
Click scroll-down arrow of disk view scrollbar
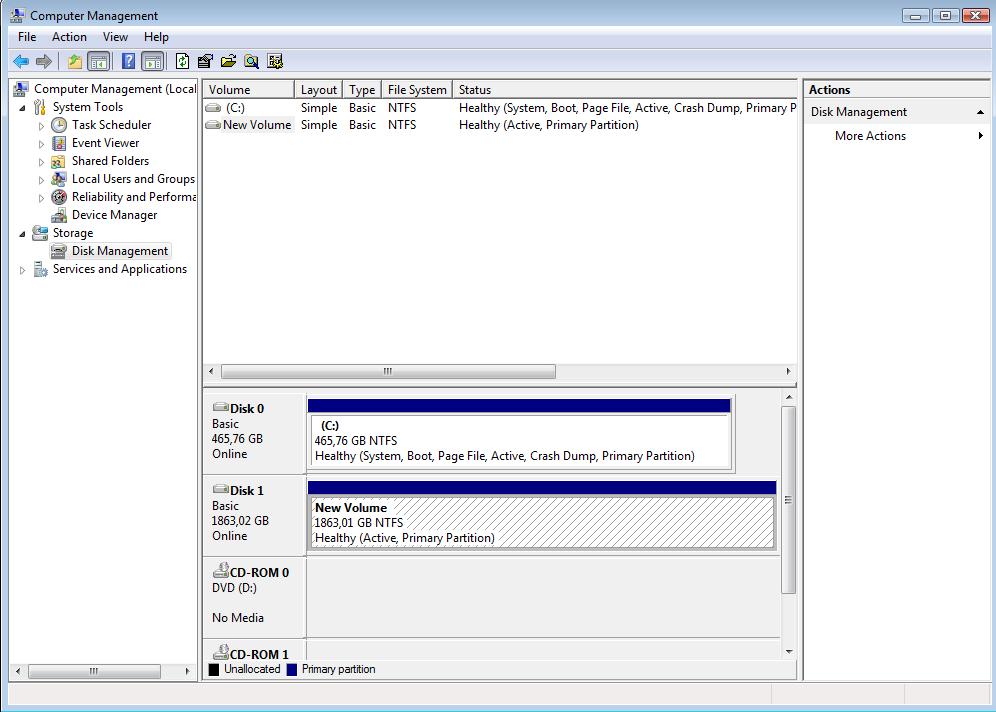788,652
